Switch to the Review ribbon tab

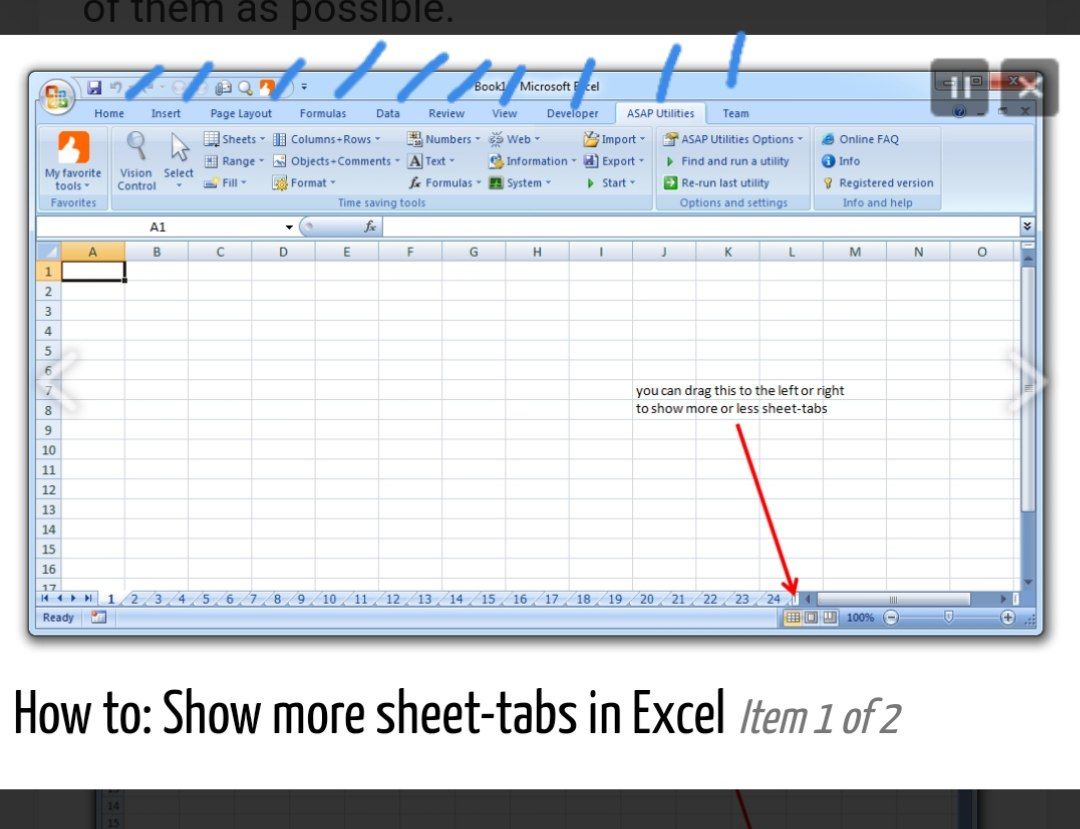[x=446, y=114]
